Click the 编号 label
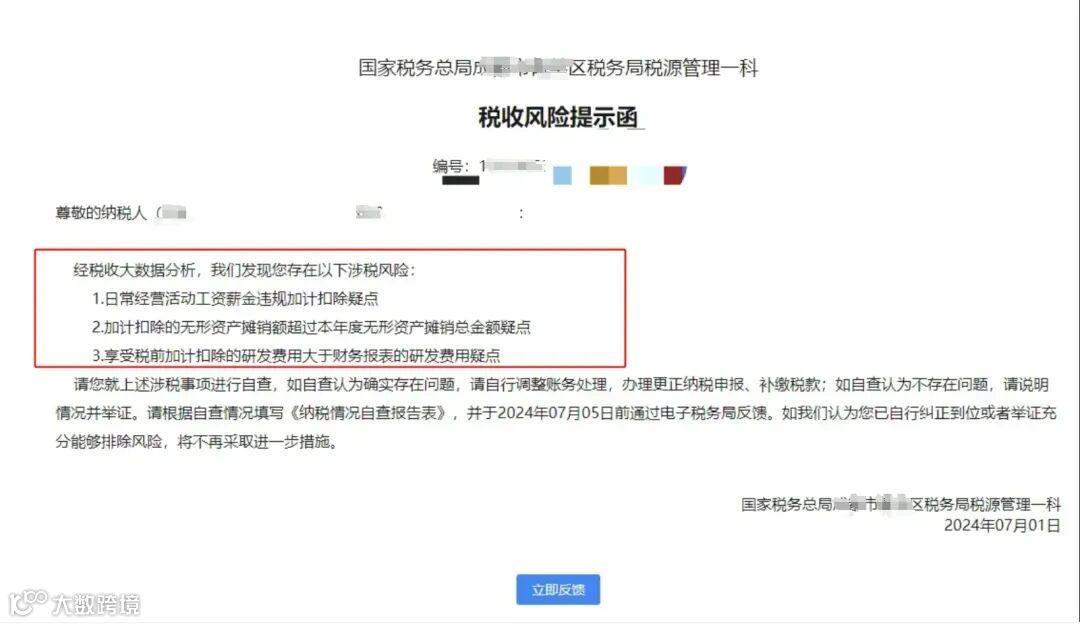1080x624 pixels. point(447,166)
